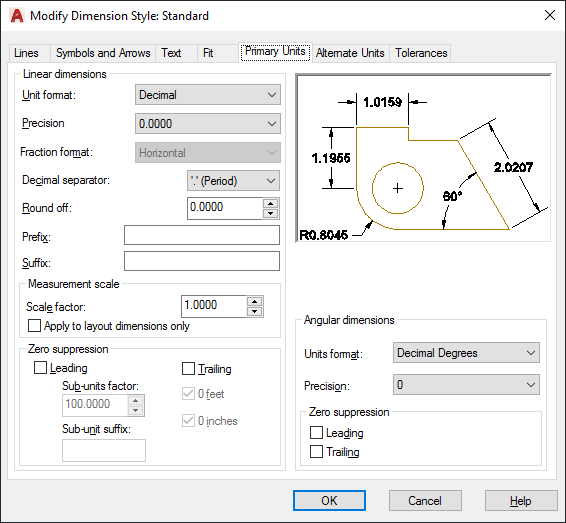Image resolution: width=566 pixels, height=523 pixels.
Task: Confirm changes with the OK button
Action: [329, 501]
